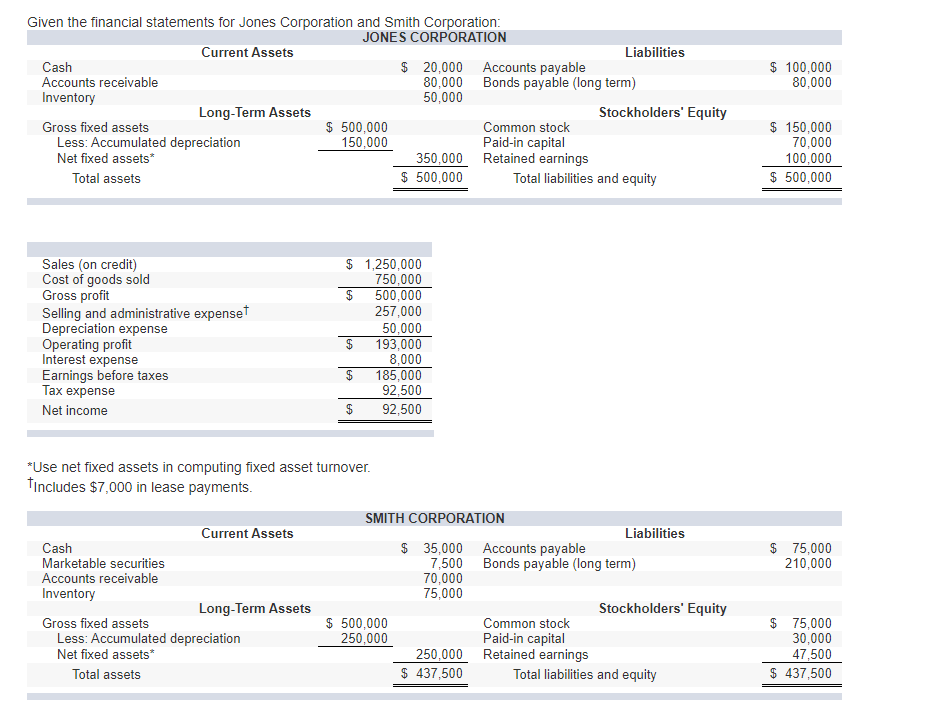Click Jones Net fixed assets 350,000
The width and height of the screenshot is (936, 725).
[x=439, y=159]
